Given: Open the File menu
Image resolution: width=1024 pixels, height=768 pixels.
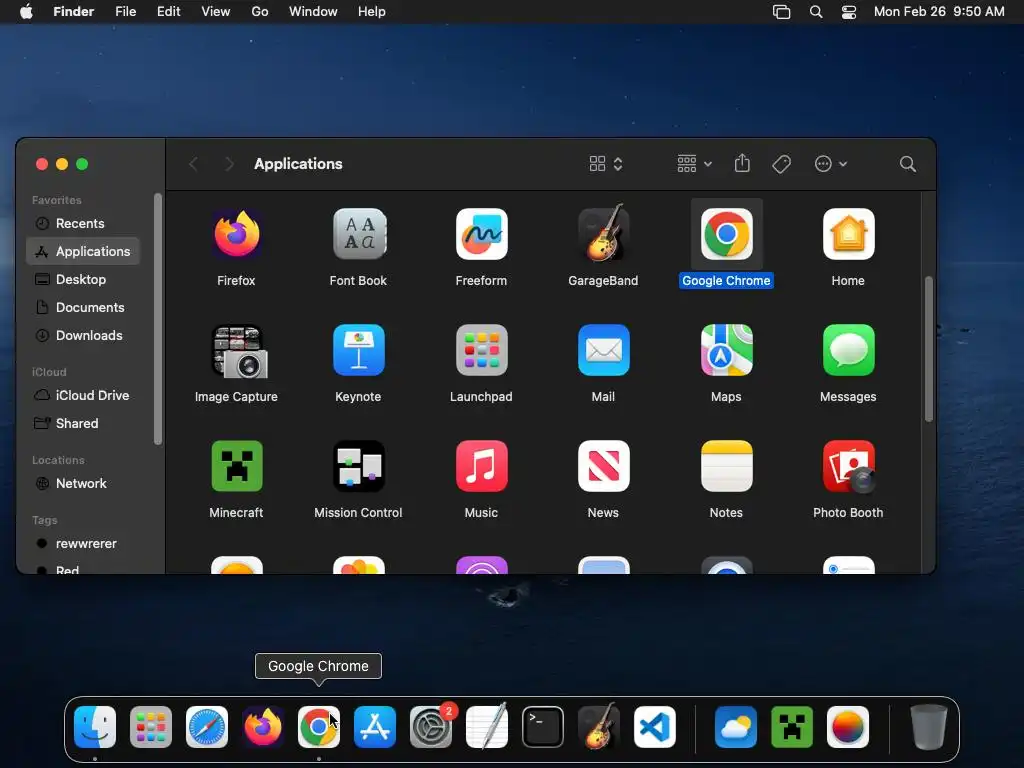Looking at the screenshot, I should pos(125,12).
